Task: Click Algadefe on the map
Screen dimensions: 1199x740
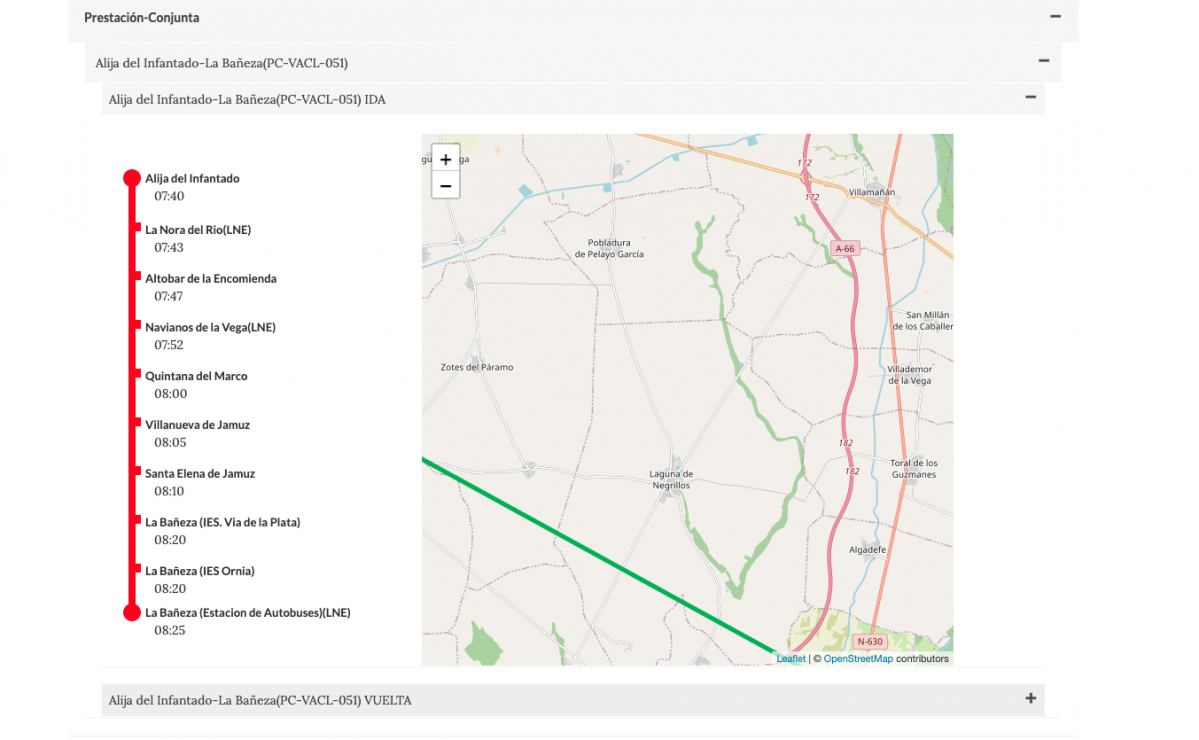Action: 867,550
